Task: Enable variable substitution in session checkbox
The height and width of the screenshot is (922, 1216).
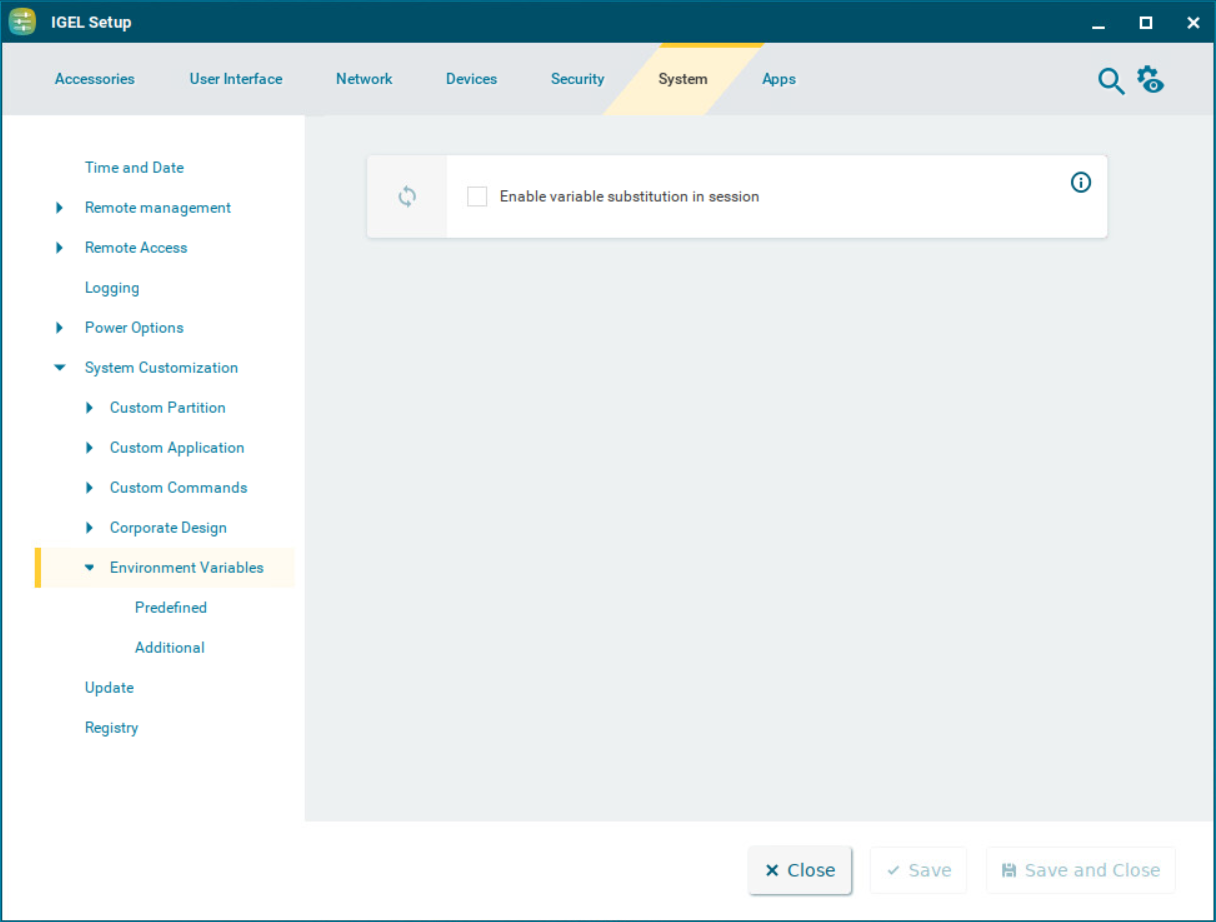Action: [x=478, y=197]
